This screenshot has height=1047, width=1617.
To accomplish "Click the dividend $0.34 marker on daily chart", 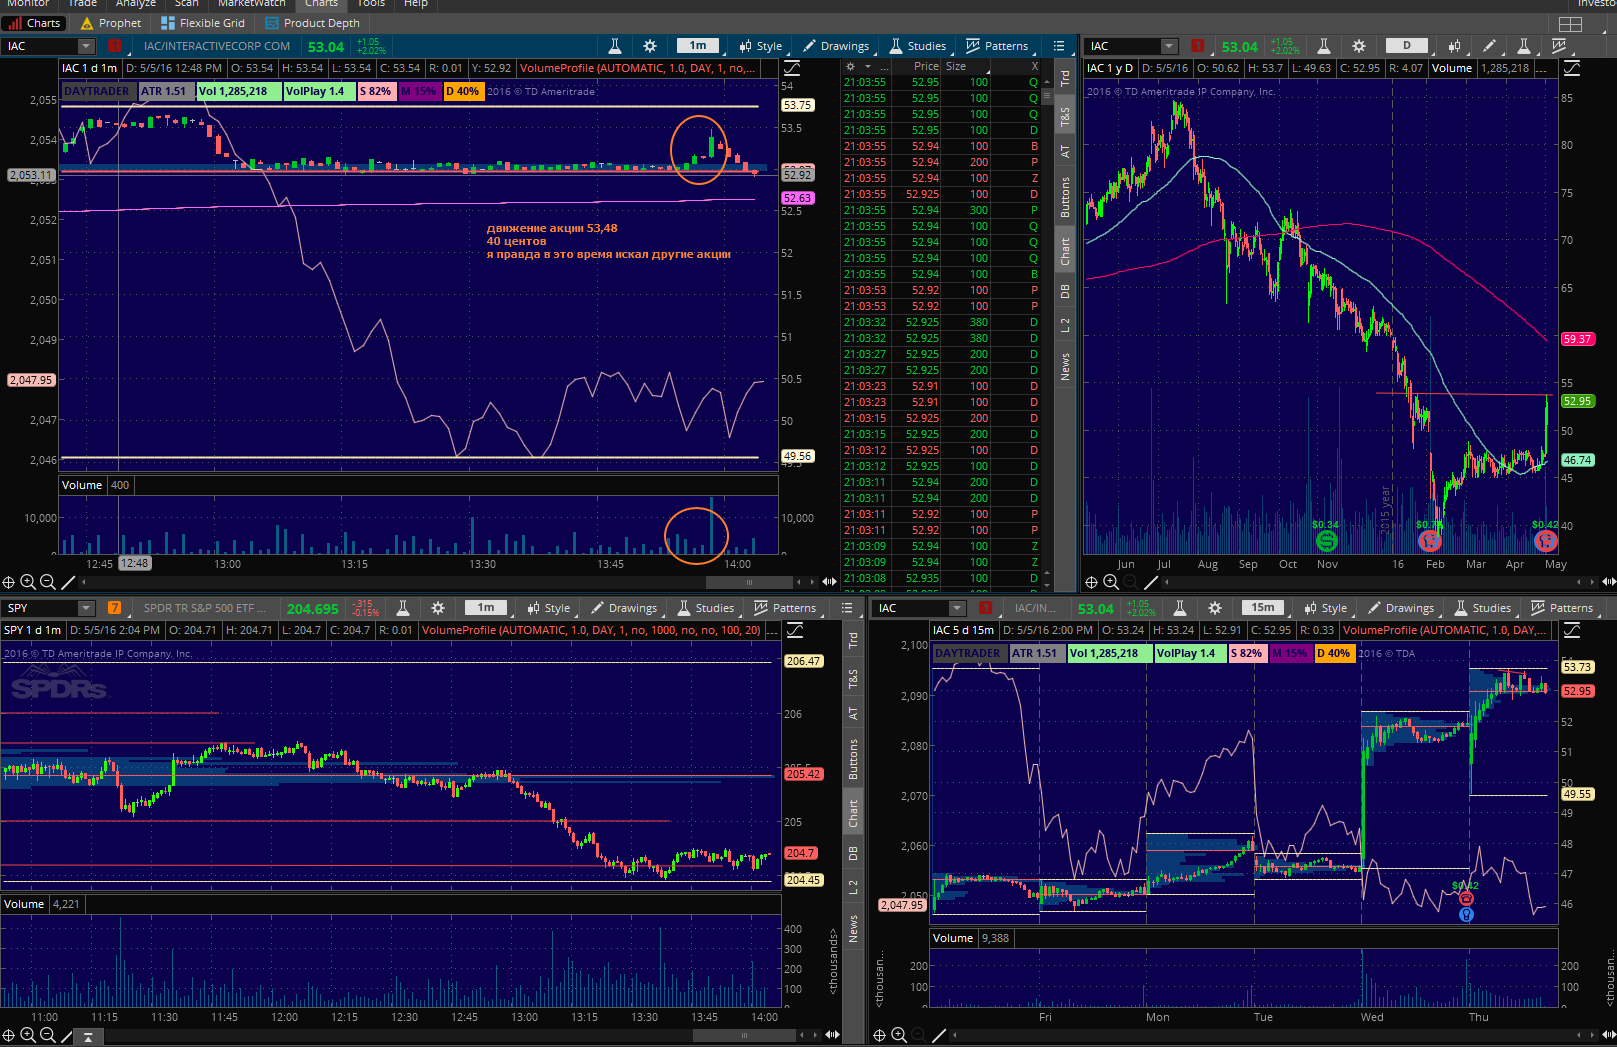I will (1327, 541).
